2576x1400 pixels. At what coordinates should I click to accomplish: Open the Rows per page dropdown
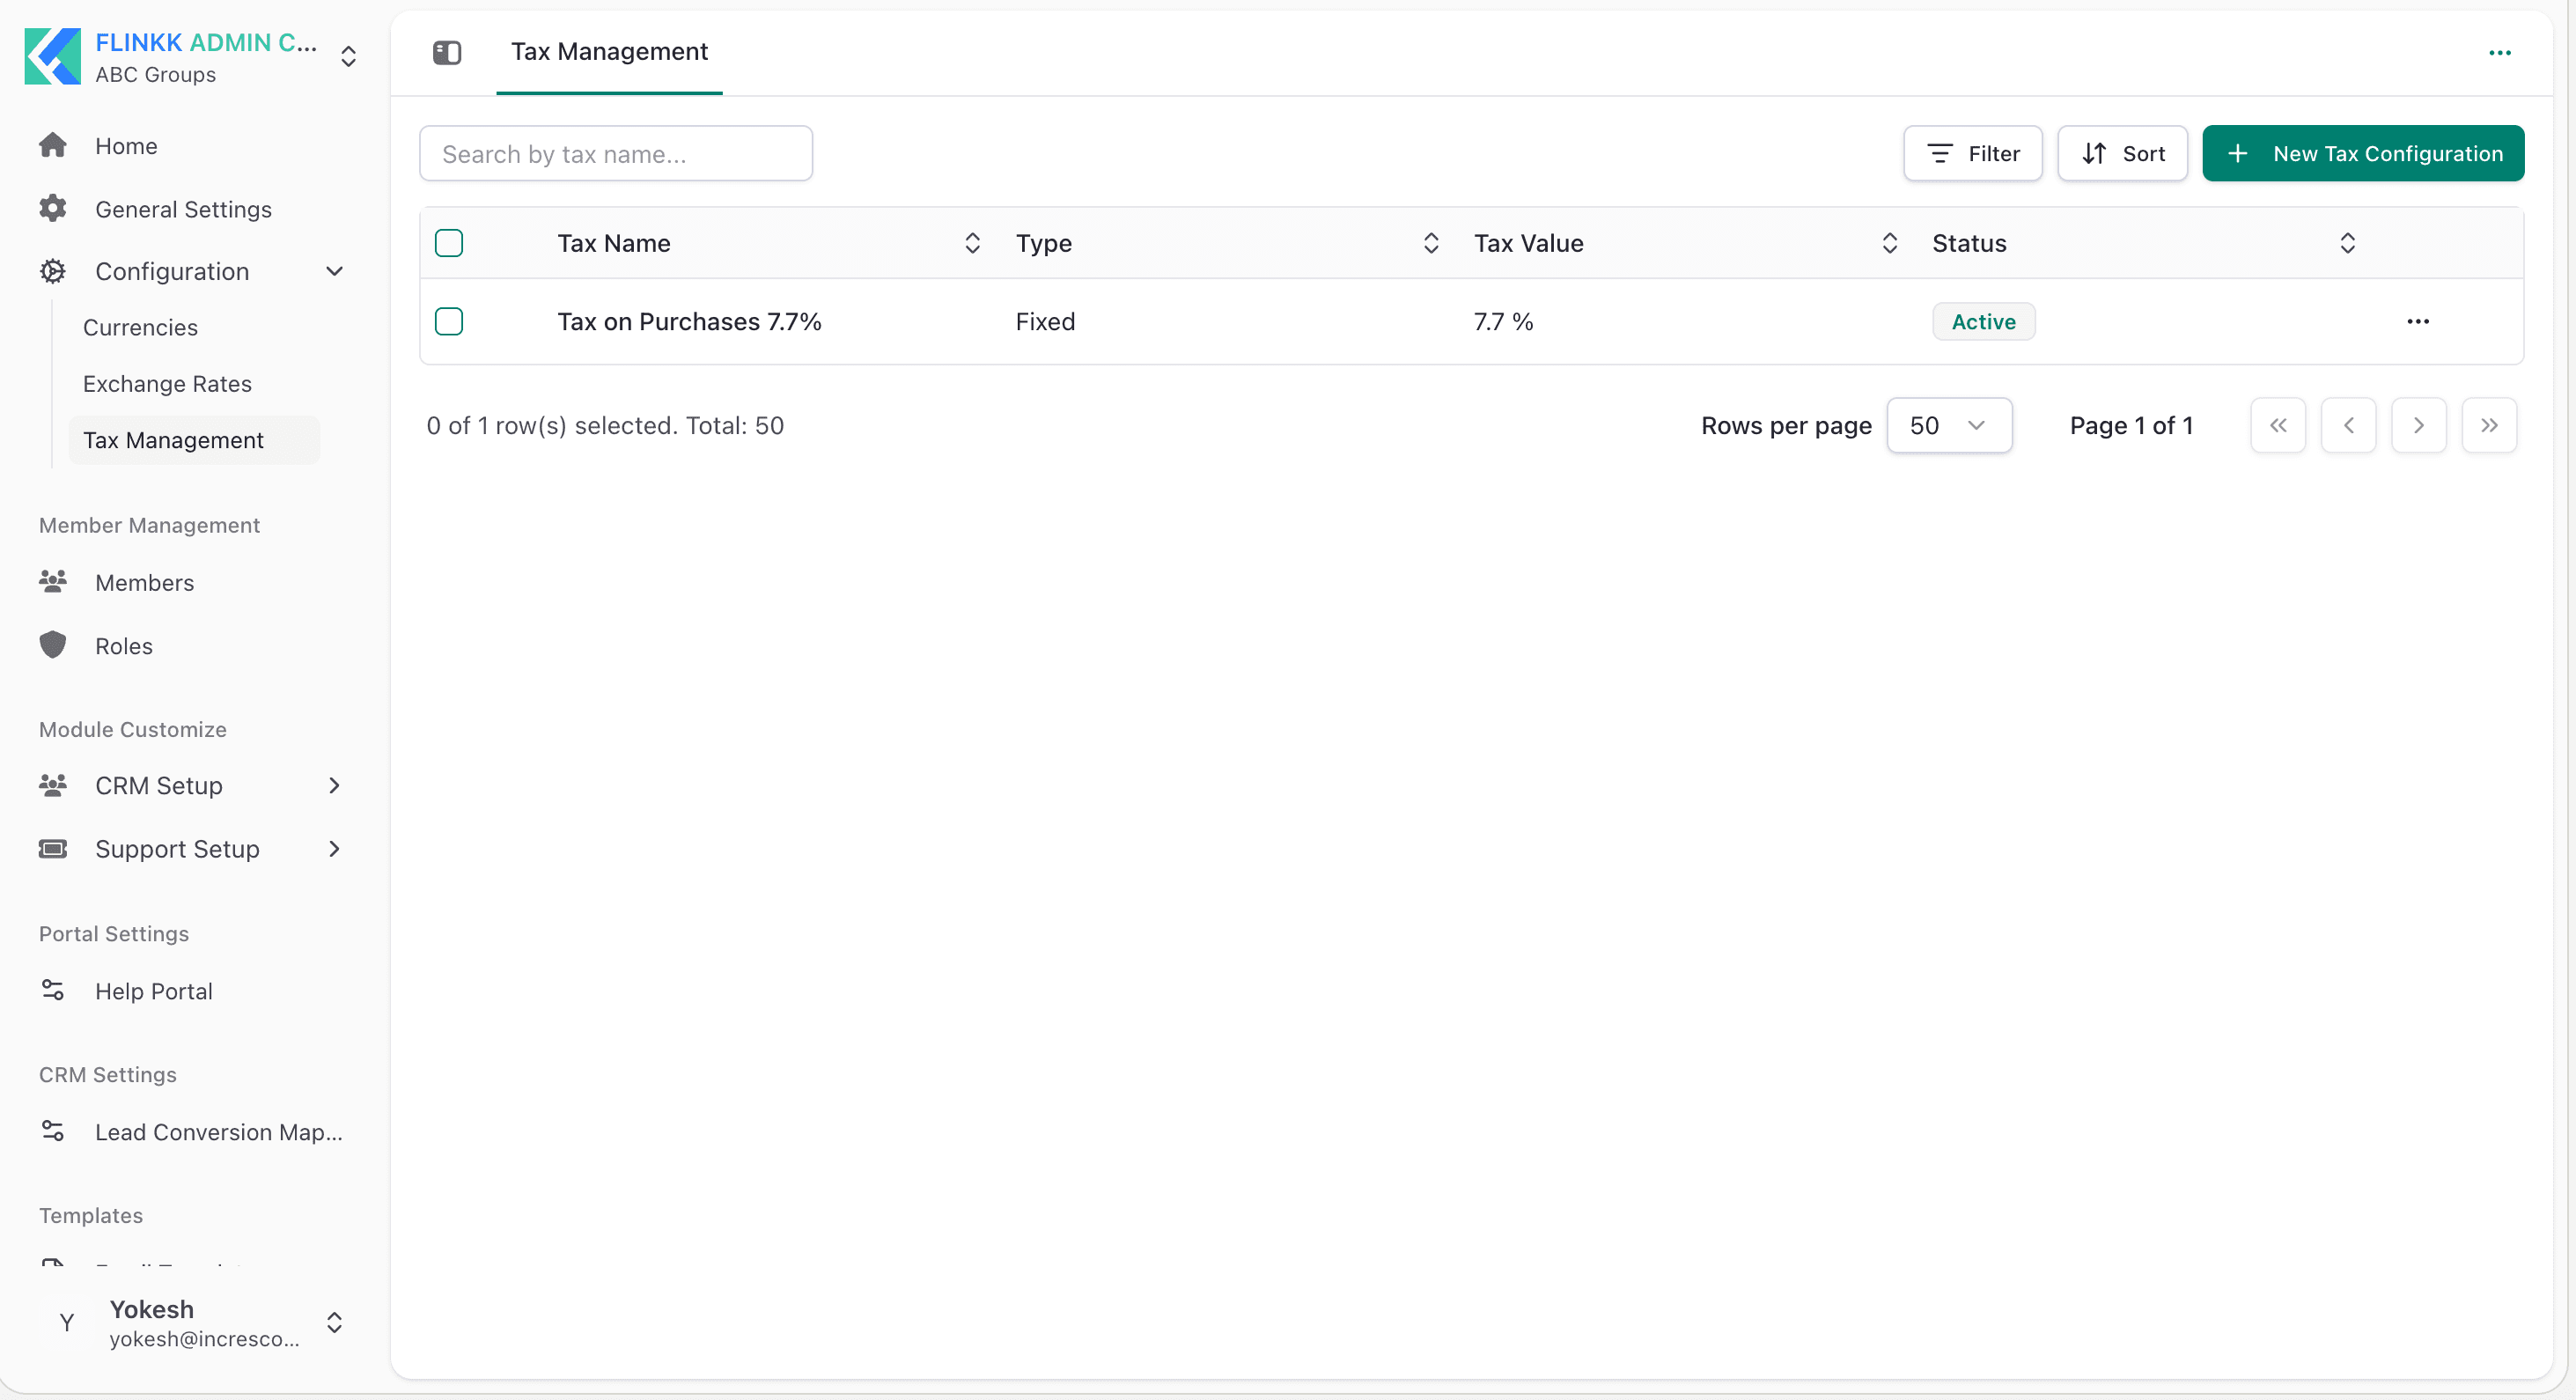tap(1949, 425)
